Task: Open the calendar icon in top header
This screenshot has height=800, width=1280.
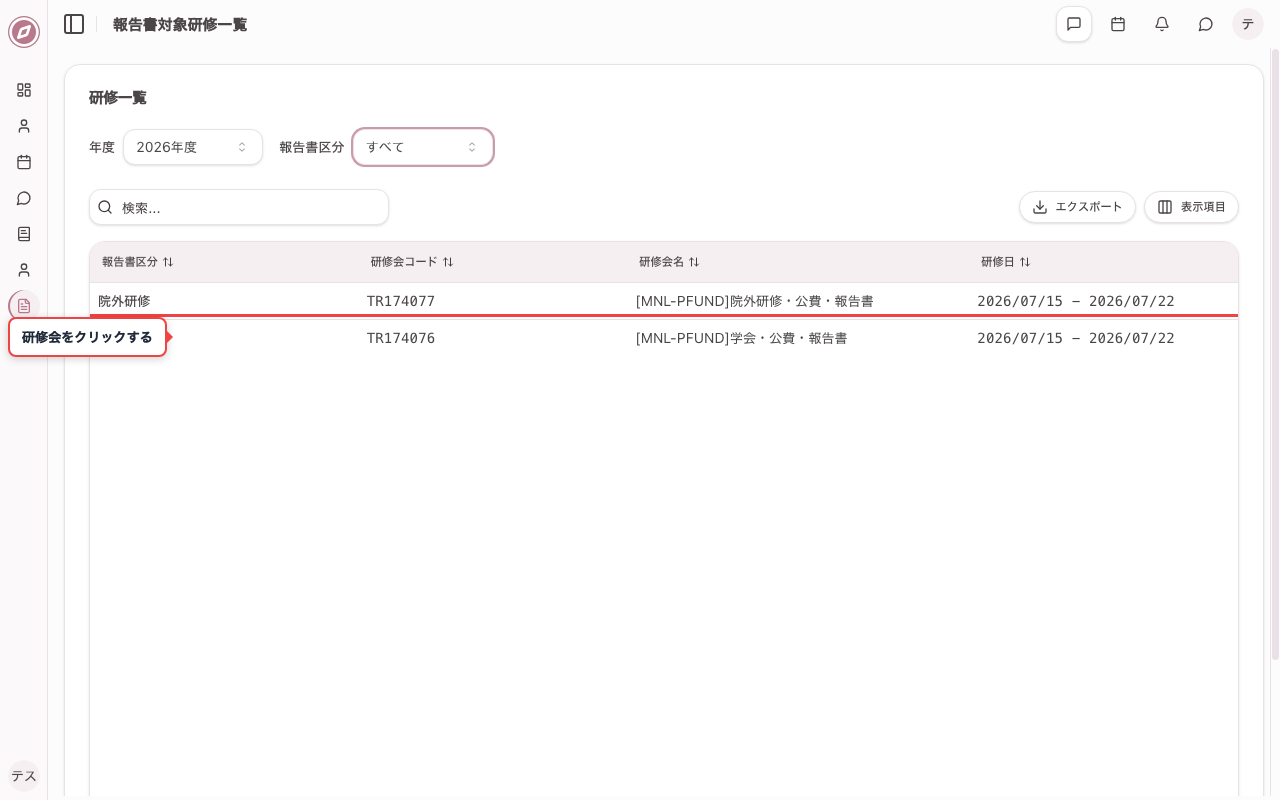Action: tap(1118, 24)
